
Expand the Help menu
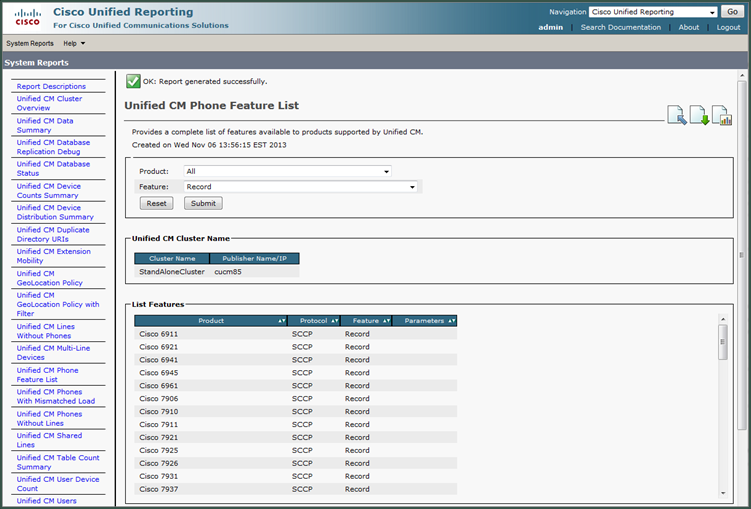74,43
